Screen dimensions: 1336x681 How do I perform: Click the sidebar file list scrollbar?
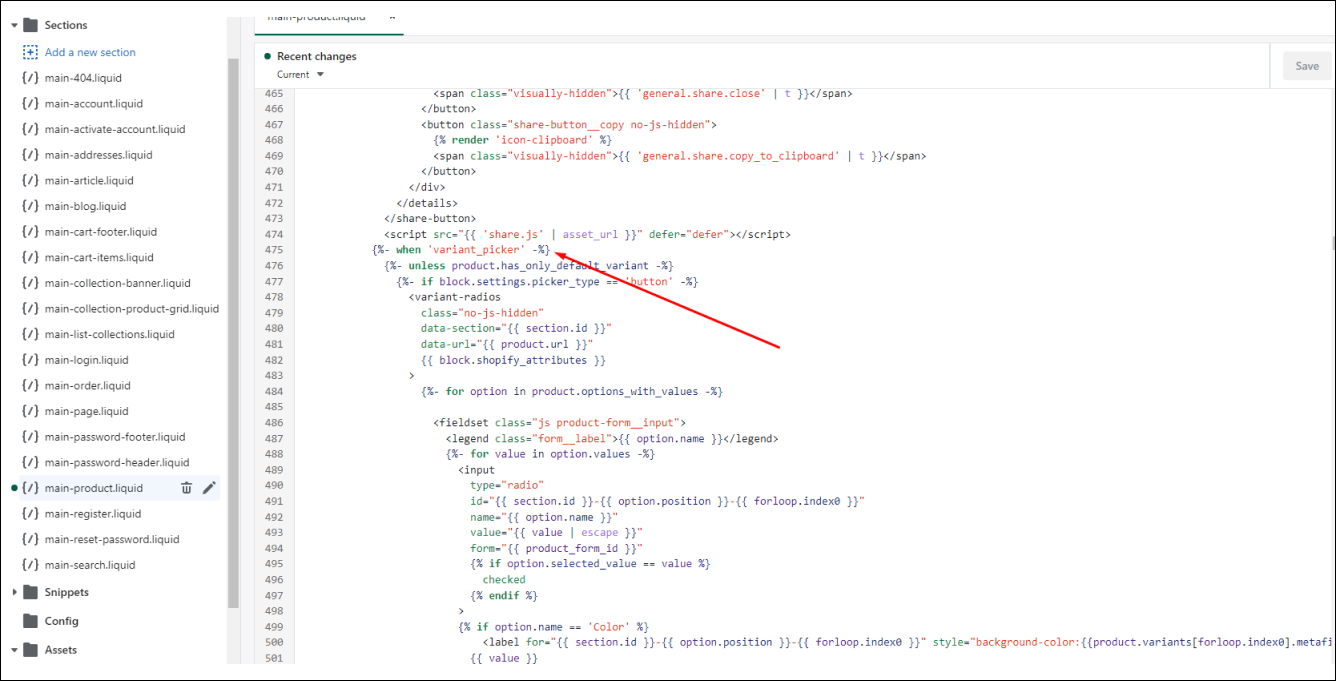tap(233, 332)
